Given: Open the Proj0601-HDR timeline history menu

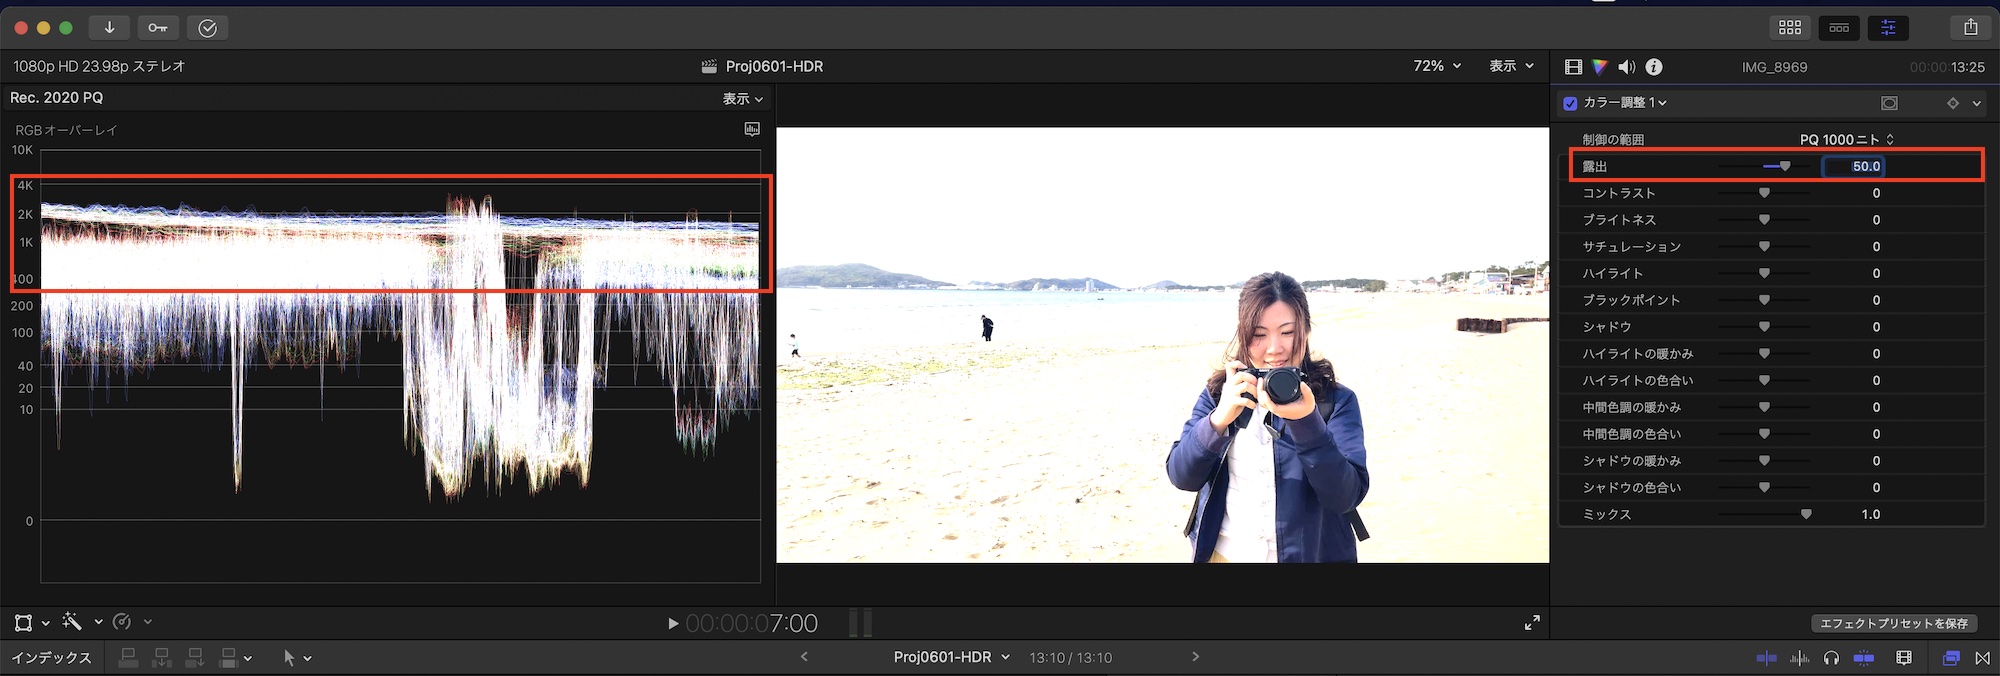Looking at the screenshot, I should point(951,657).
